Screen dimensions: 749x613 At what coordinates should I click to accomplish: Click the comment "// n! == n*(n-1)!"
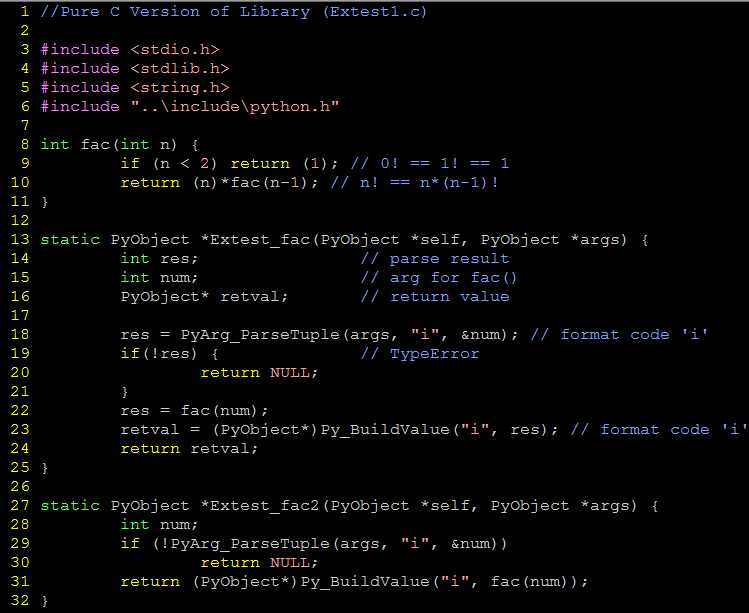[415, 183]
